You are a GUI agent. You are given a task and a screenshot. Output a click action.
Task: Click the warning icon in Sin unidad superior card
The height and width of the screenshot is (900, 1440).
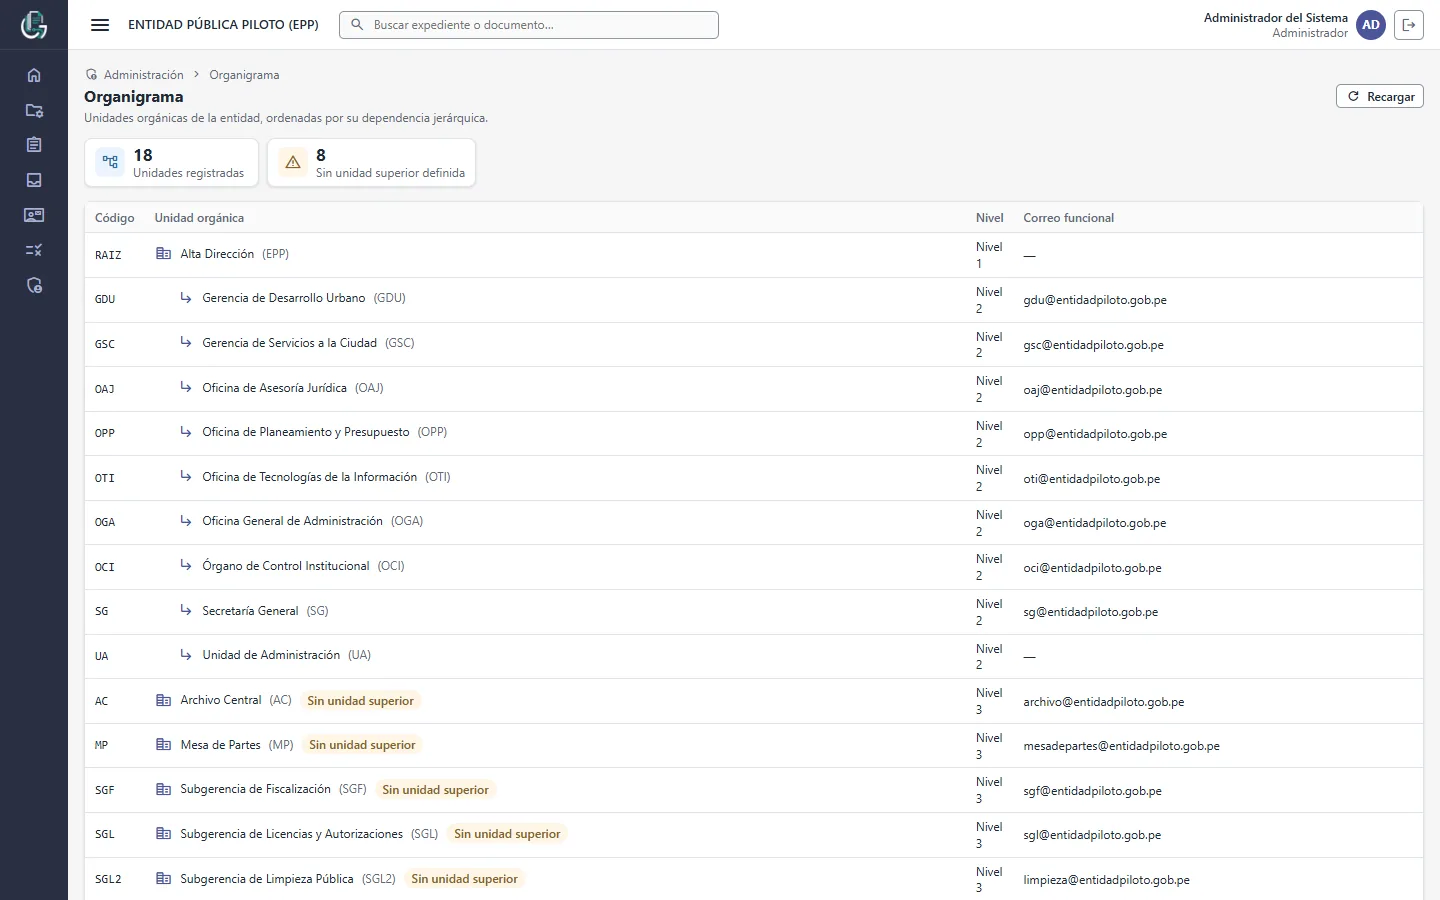coord(293,162)
